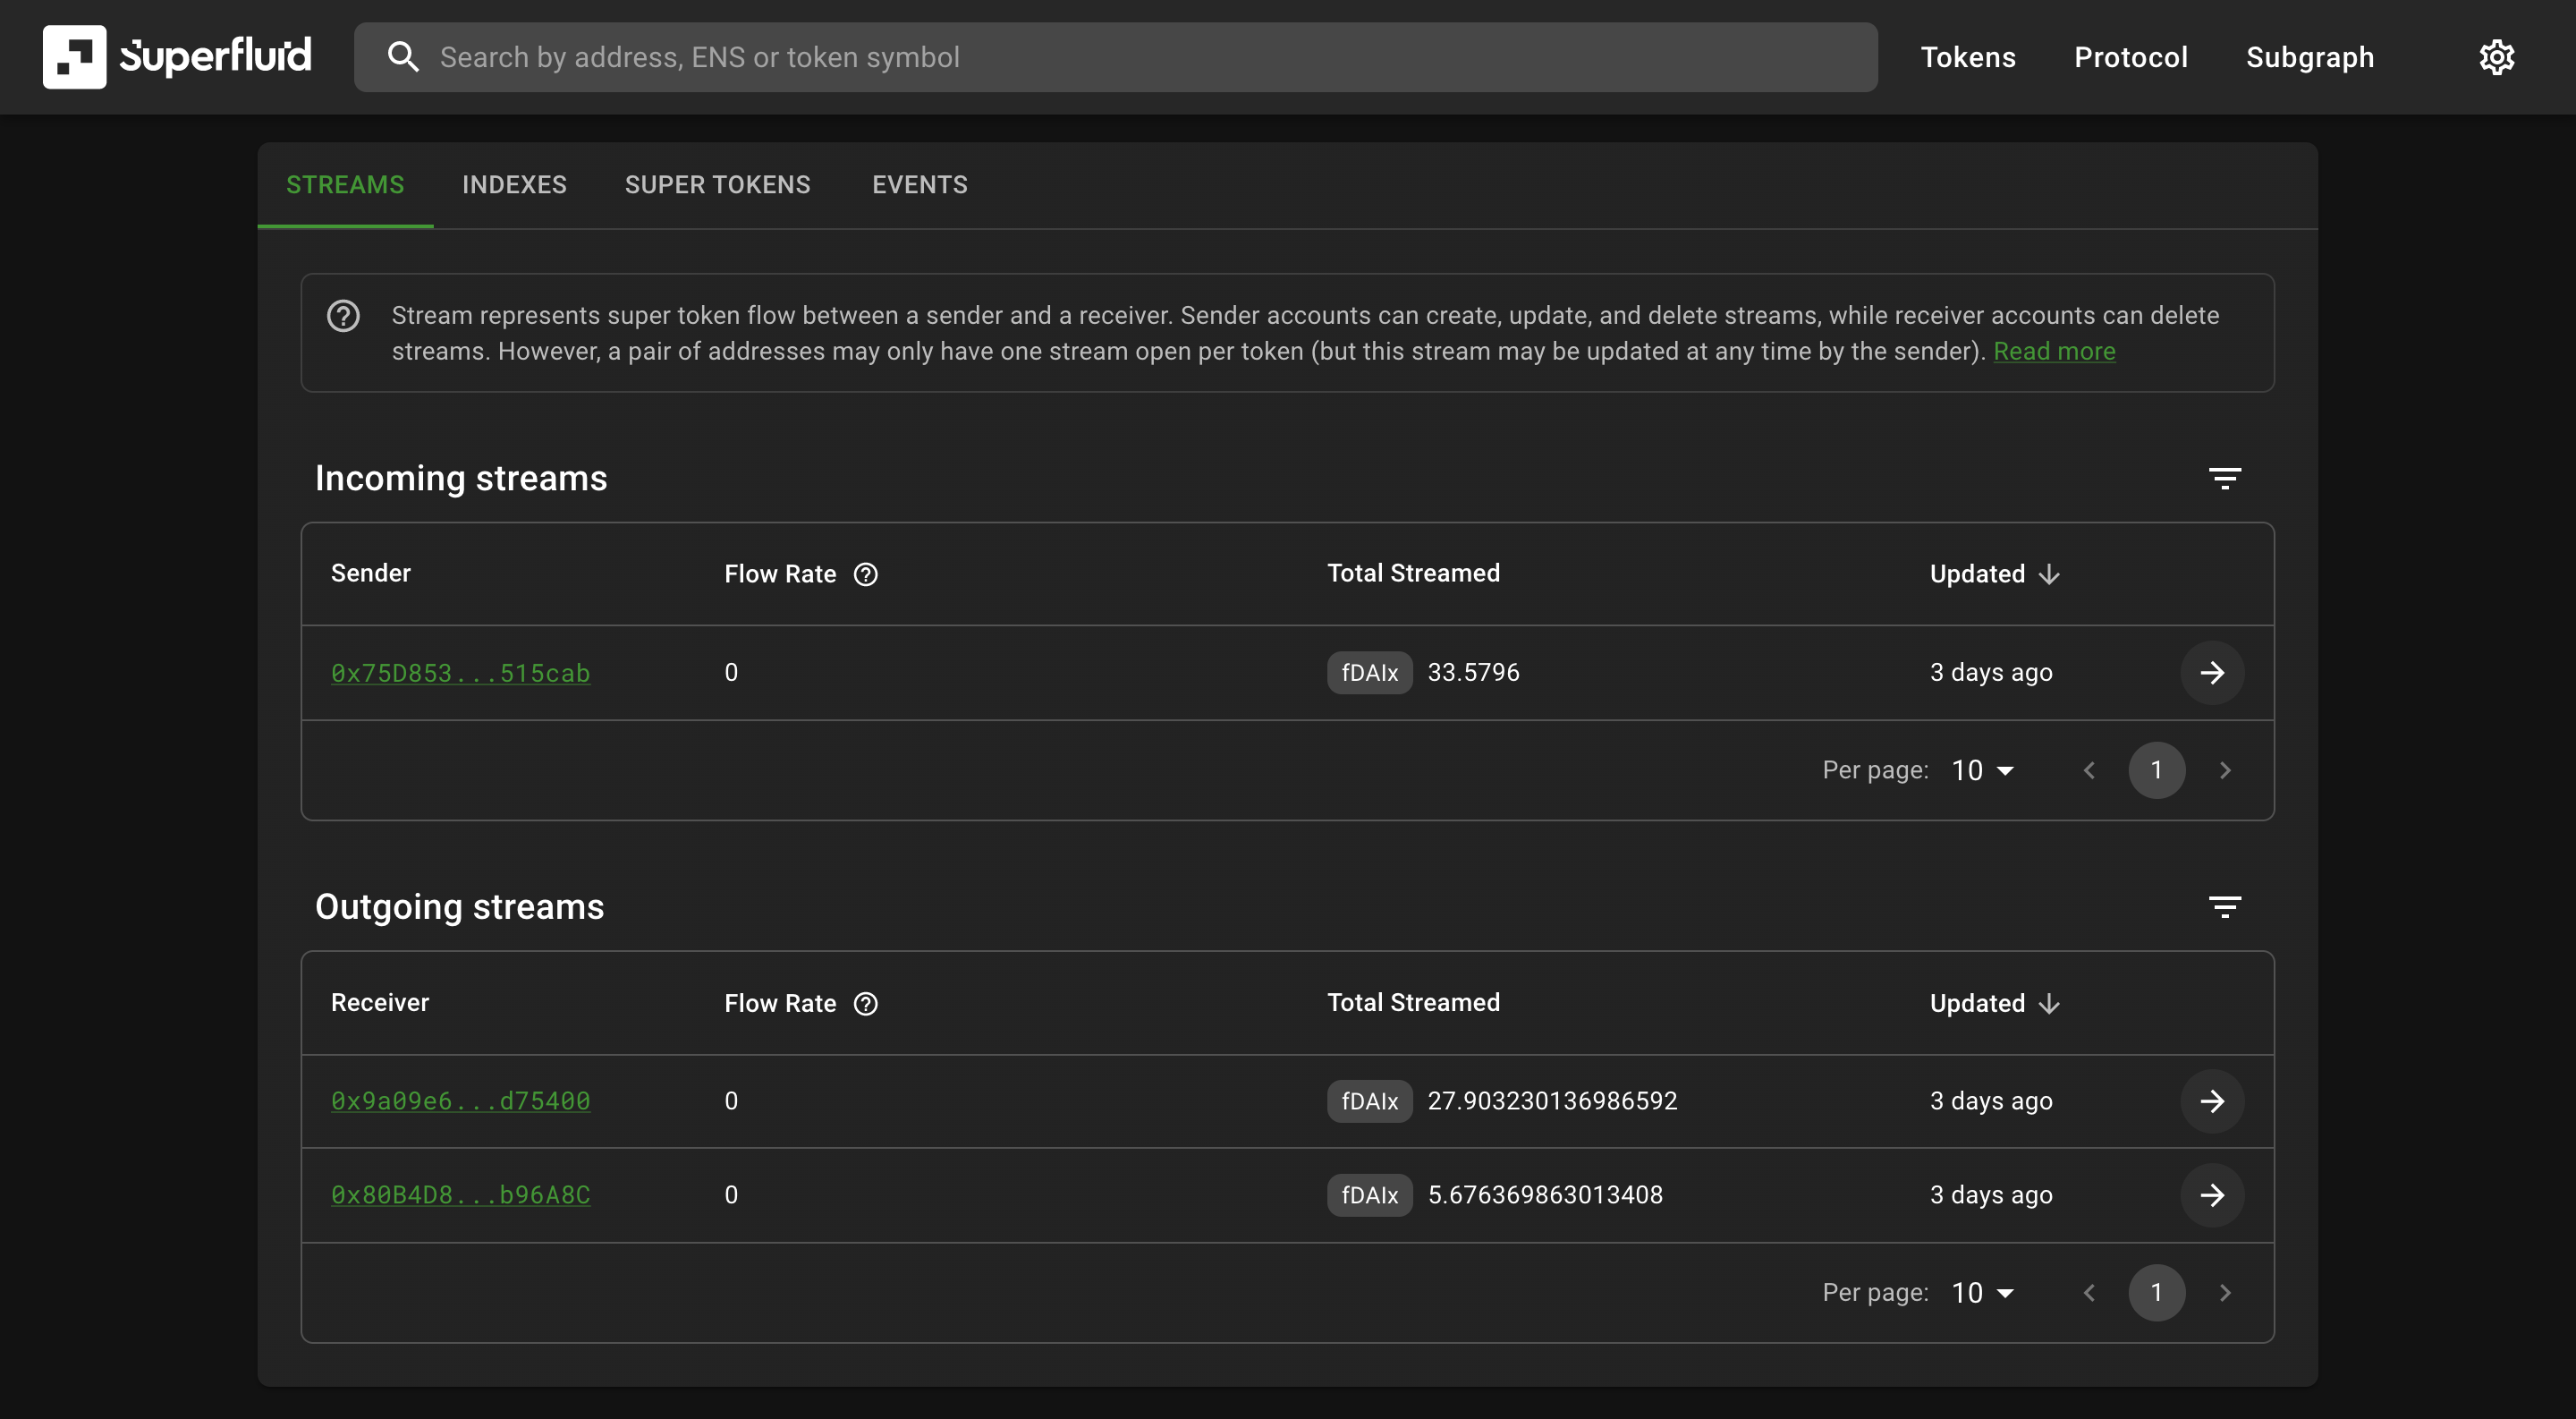The image size is (2576, 1419).
Task: Open the Subgraph navigation item
Action: [2309, 57]
